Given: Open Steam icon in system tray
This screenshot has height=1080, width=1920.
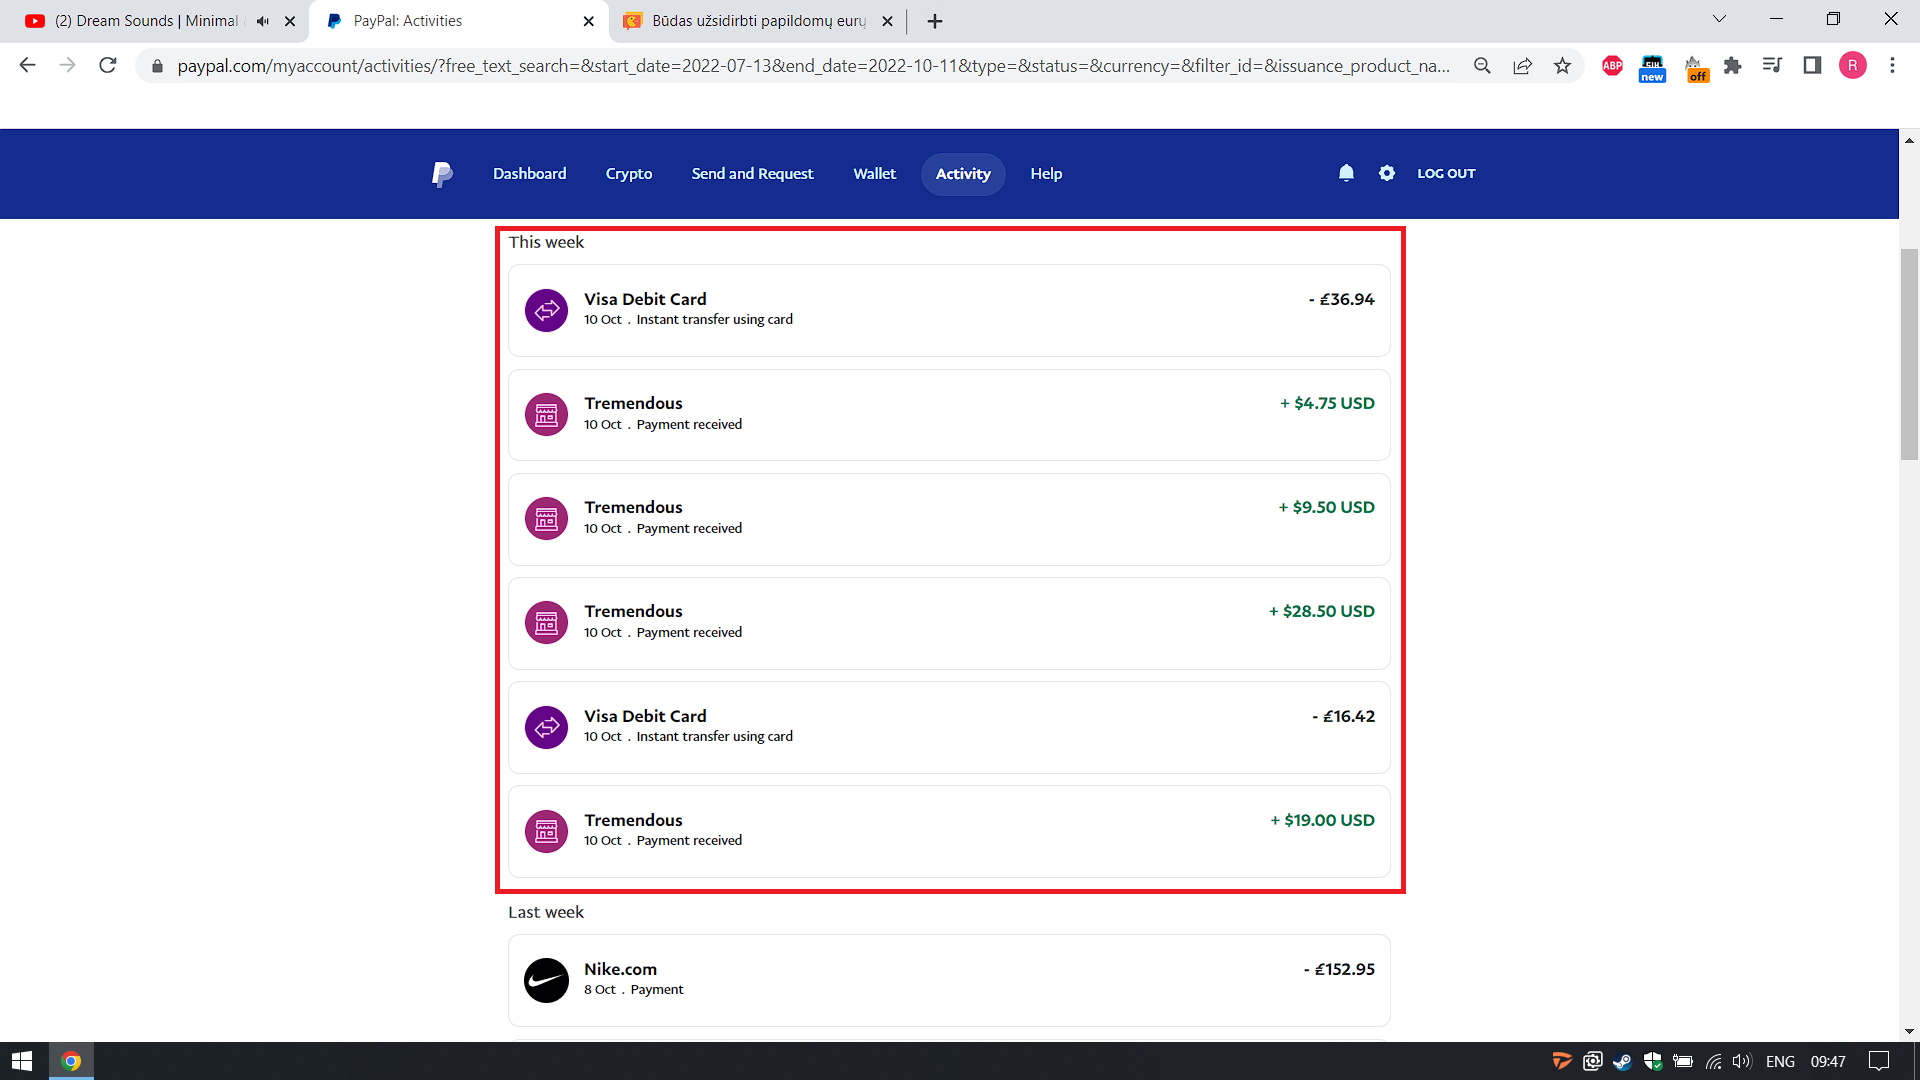Looking at the screenshot, I should [1622, 1062].
